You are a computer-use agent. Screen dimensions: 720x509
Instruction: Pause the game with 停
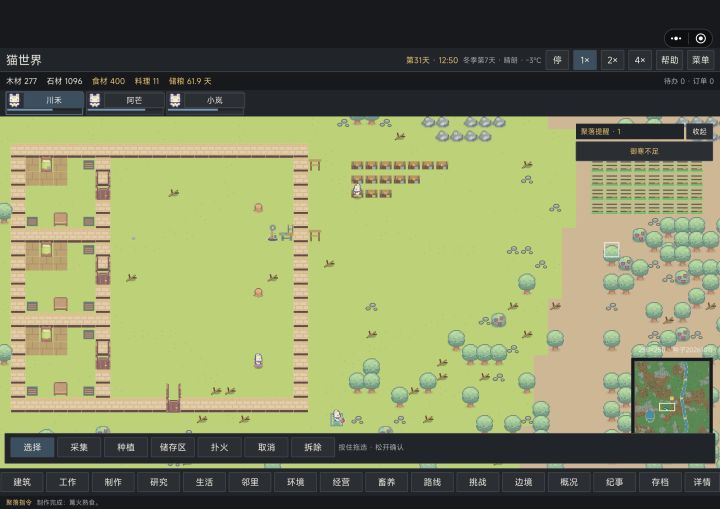coord(557,60)
